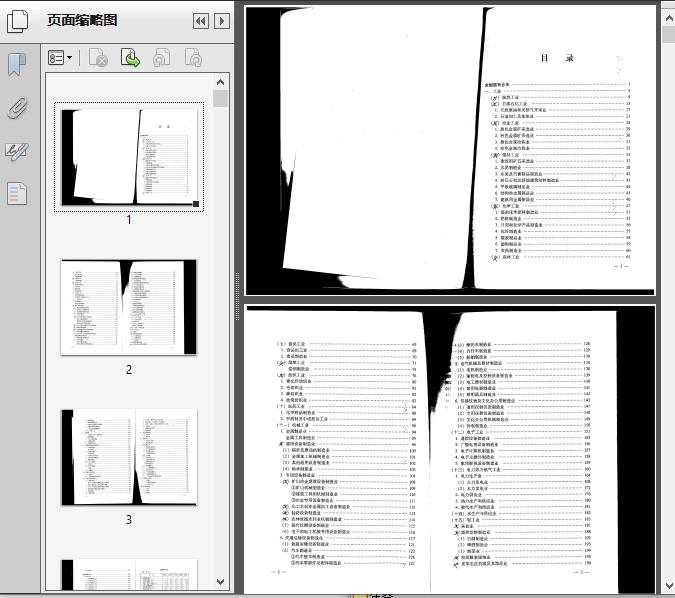Click the 目 录 heading on page

coord(557,58)
